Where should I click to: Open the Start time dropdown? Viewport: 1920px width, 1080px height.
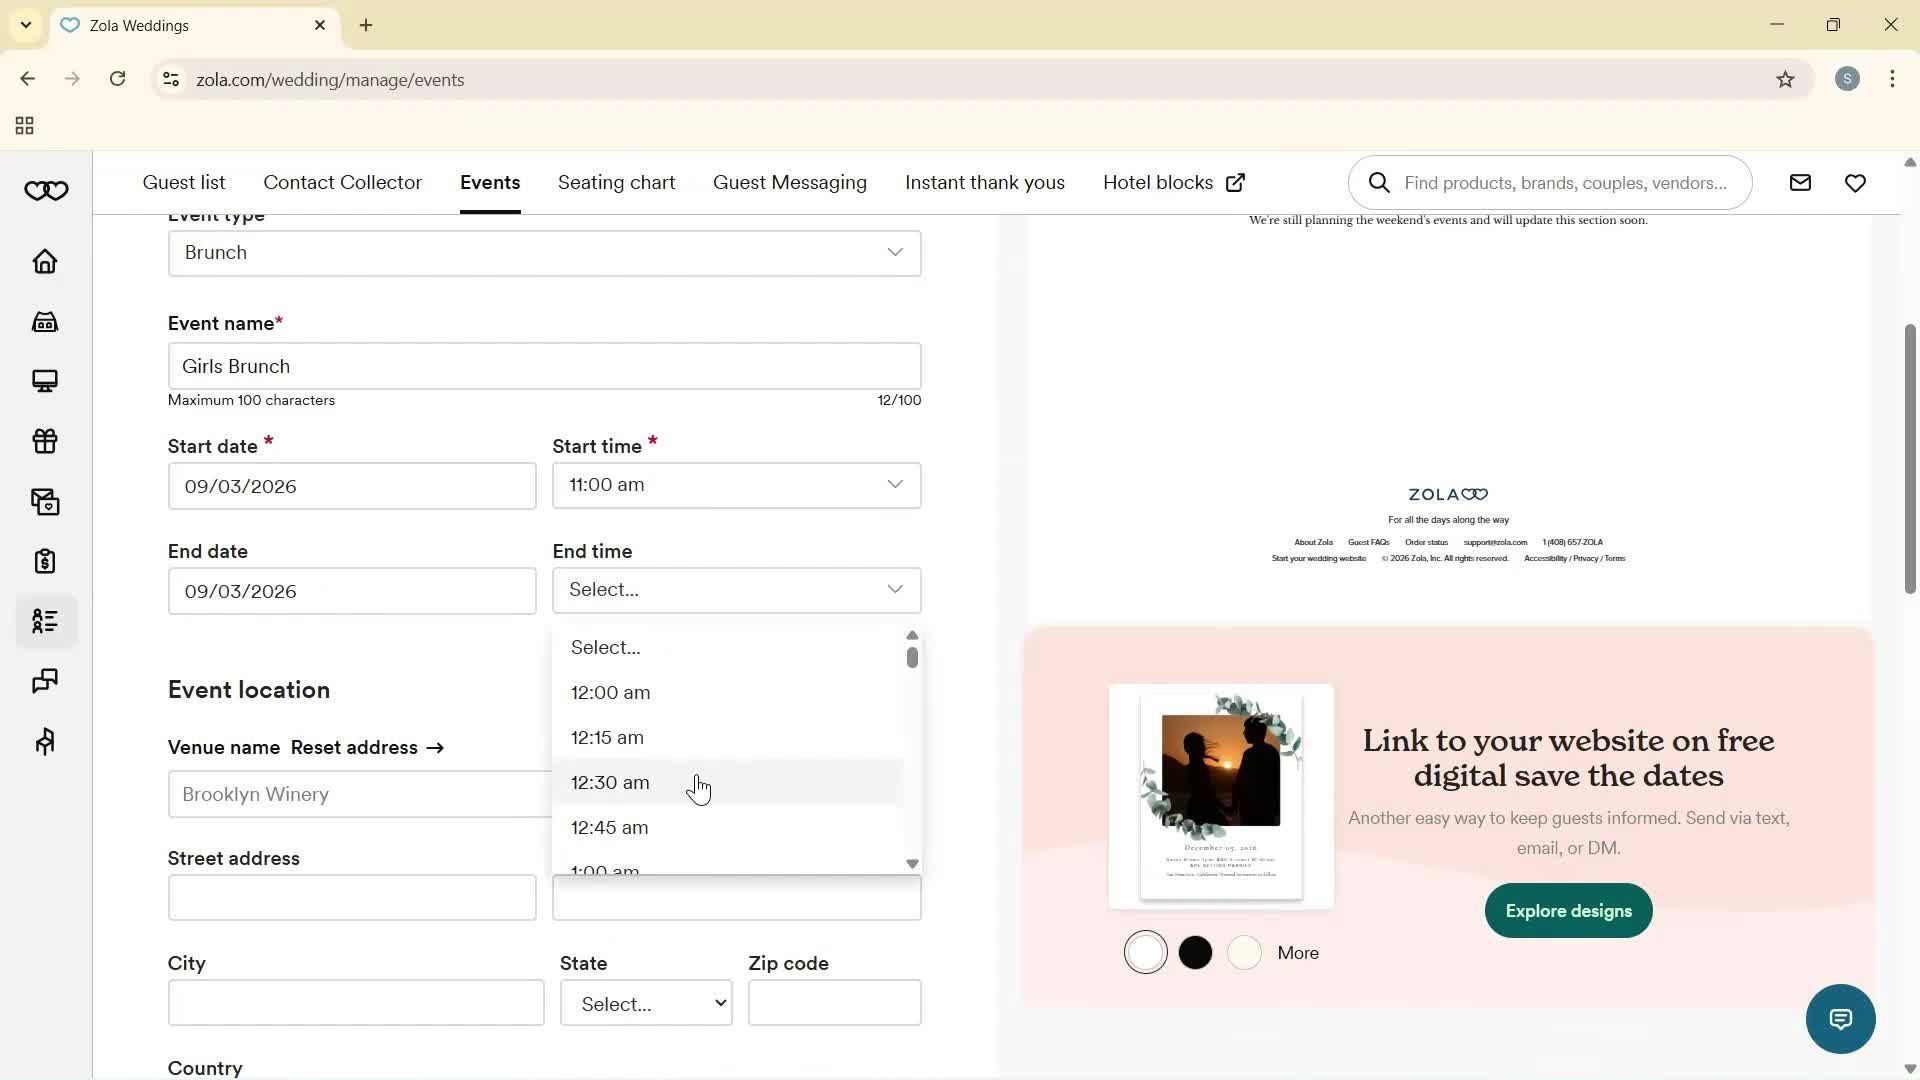[x=736, y=485]
